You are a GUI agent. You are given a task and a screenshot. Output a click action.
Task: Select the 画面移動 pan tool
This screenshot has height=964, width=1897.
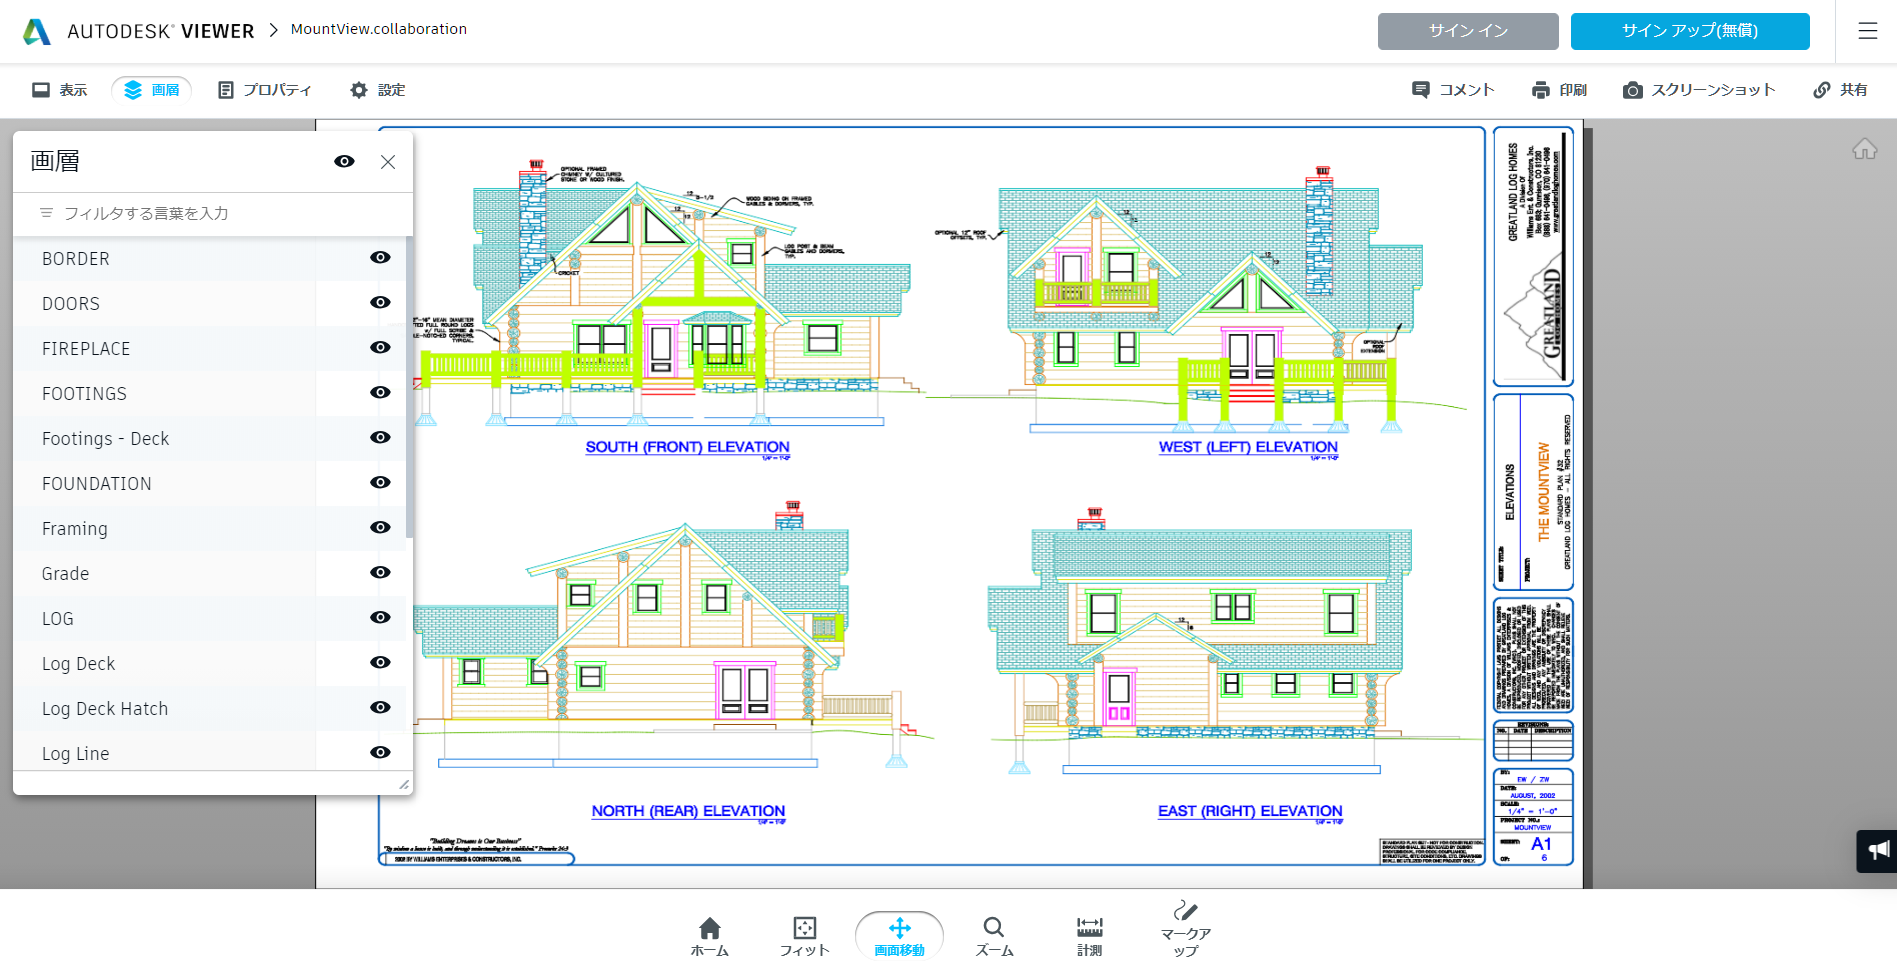pos(898,930)
